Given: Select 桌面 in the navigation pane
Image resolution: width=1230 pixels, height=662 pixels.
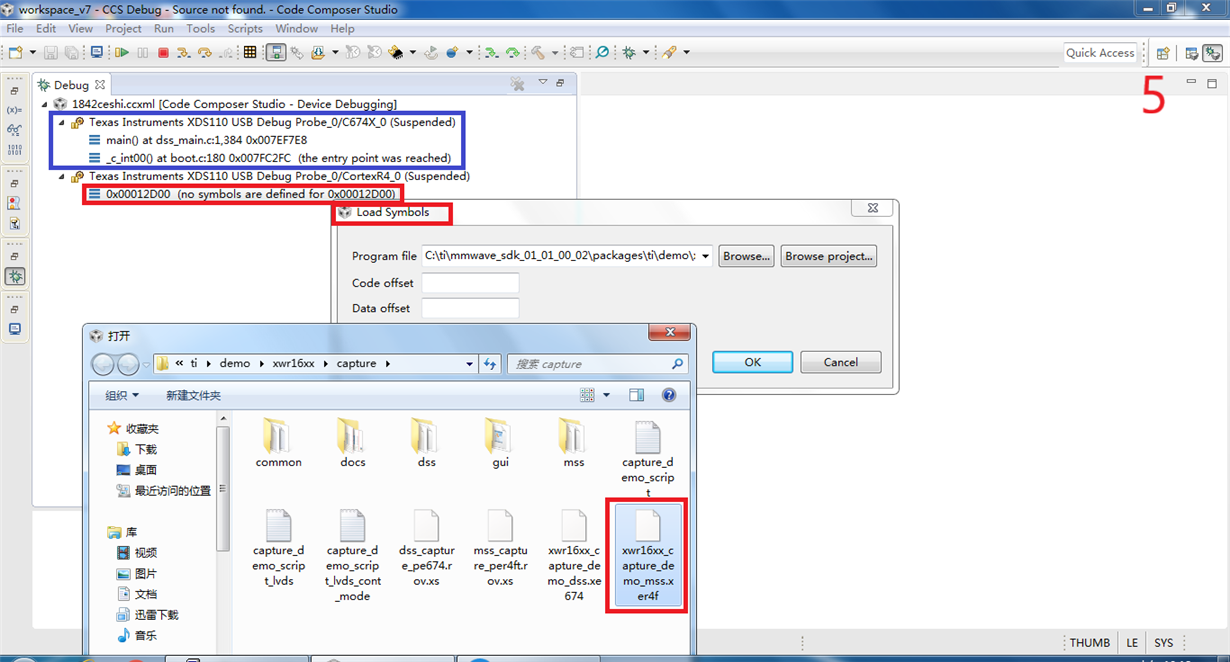Looking at the screenshot, I should (x=145, y=470).
